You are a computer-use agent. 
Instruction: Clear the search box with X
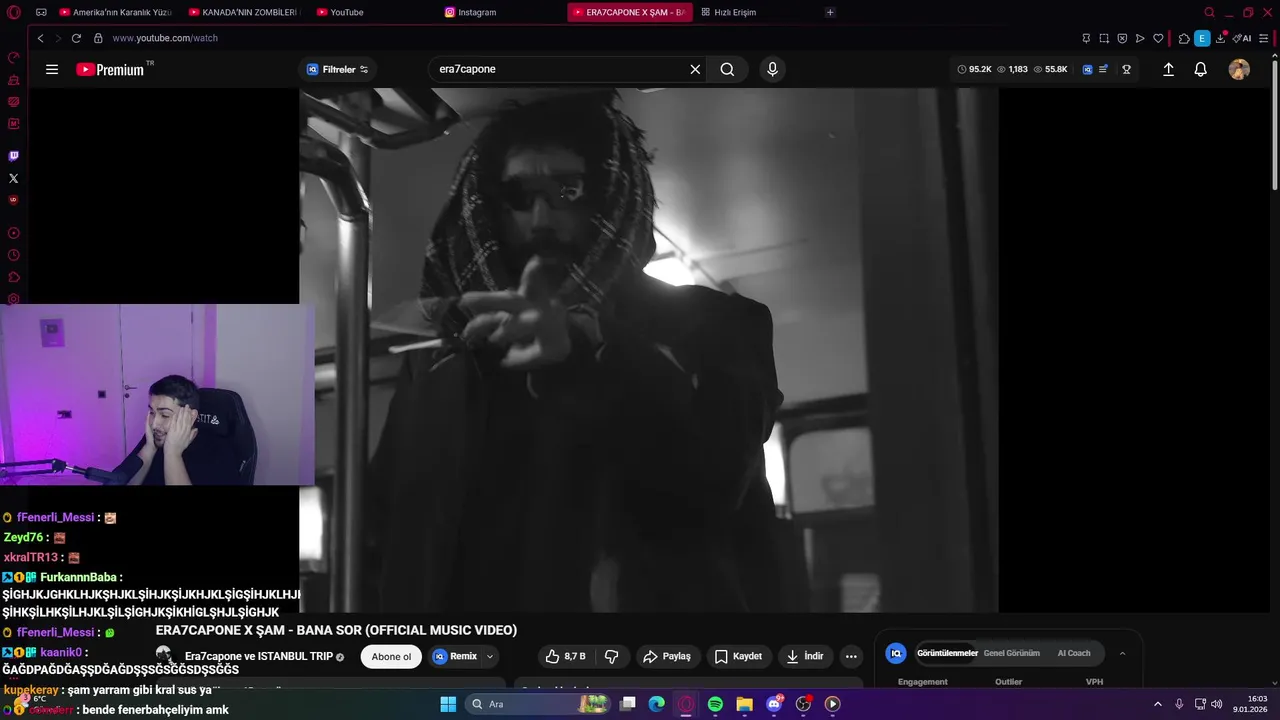tap(695, 69)
